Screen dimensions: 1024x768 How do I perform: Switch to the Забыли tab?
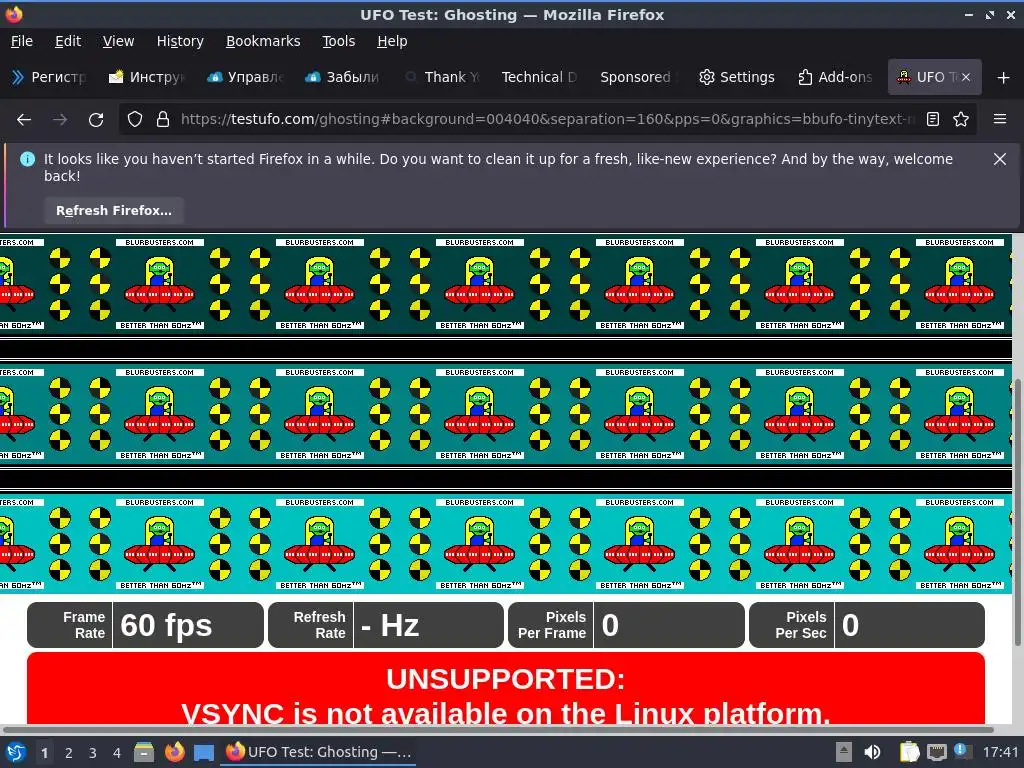(344, 77)
